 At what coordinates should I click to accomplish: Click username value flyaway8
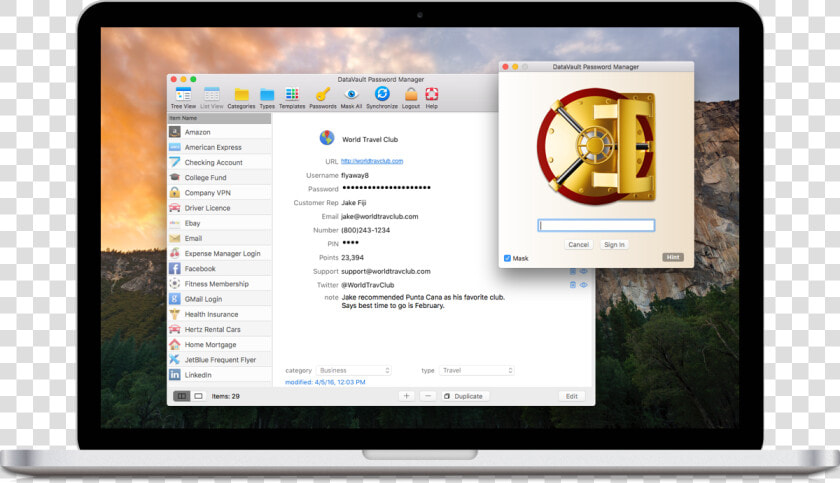point(355,175)
